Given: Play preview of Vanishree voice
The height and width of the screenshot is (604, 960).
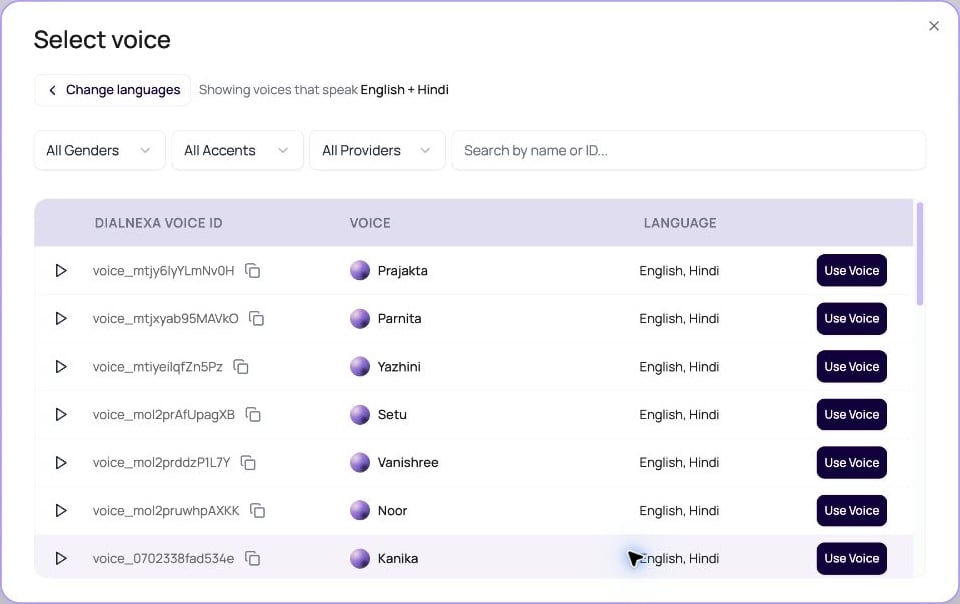Looking at the screenshot, I should click(61, 463).
